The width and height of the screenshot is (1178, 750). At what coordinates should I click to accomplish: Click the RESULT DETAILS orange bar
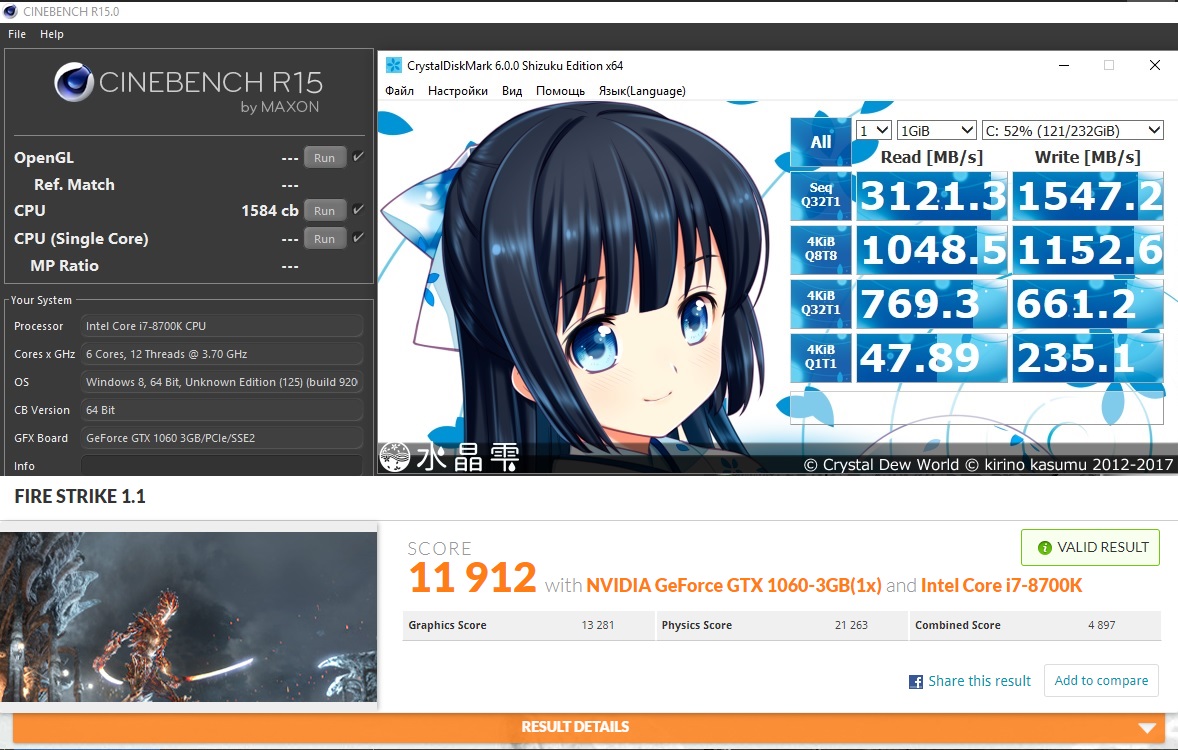tap(588, 727)
